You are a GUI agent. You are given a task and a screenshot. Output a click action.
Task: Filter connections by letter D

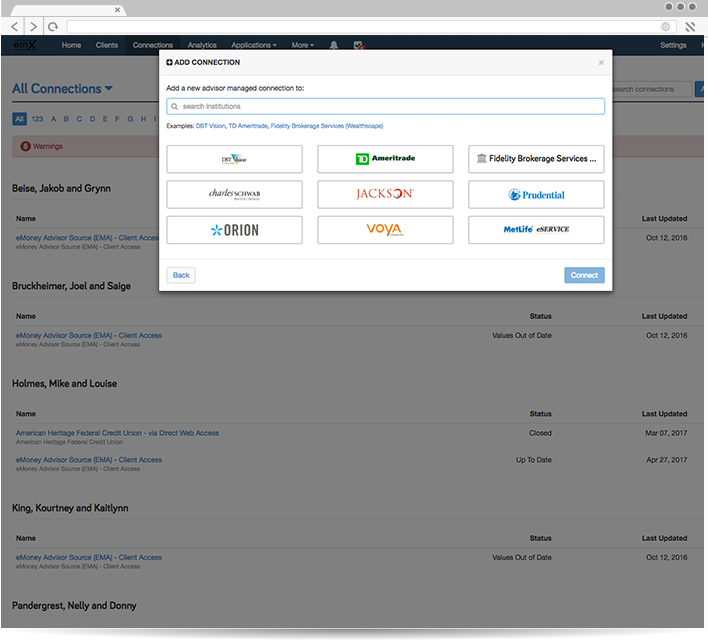point(93,119)
